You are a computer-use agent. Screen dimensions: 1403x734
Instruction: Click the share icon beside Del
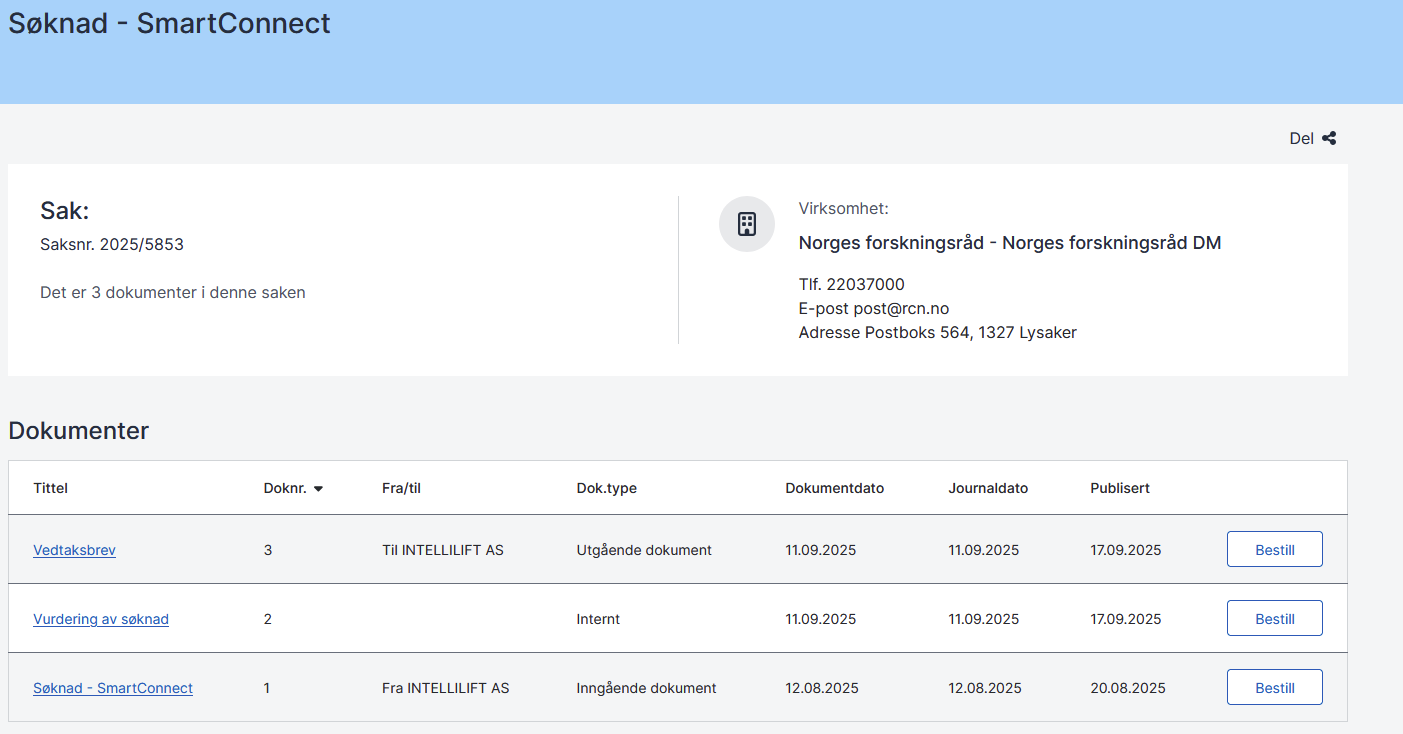(x=1329, y=139)
